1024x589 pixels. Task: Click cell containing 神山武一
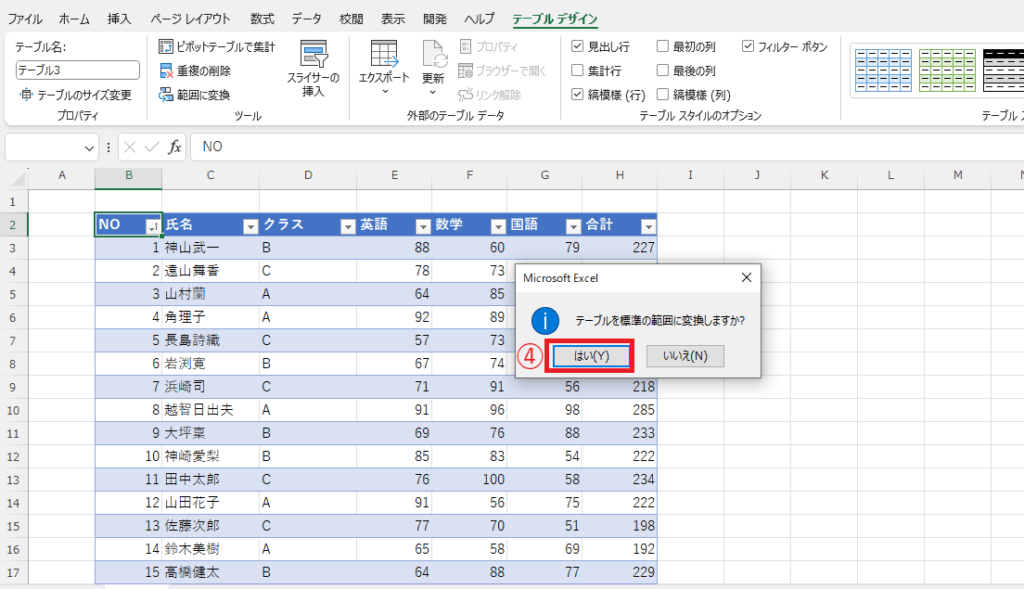pos(210,247)
